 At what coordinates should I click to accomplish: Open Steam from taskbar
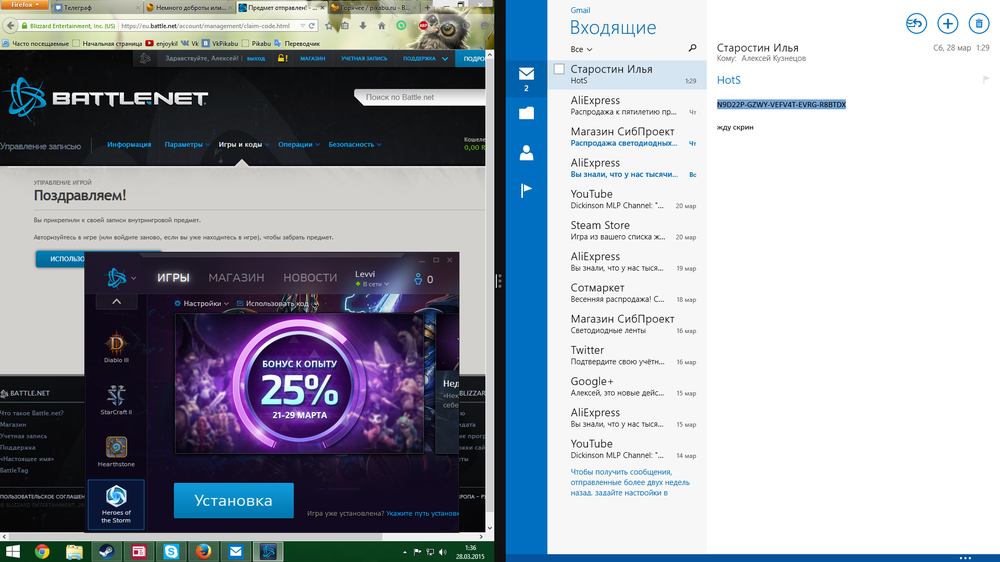107,551
